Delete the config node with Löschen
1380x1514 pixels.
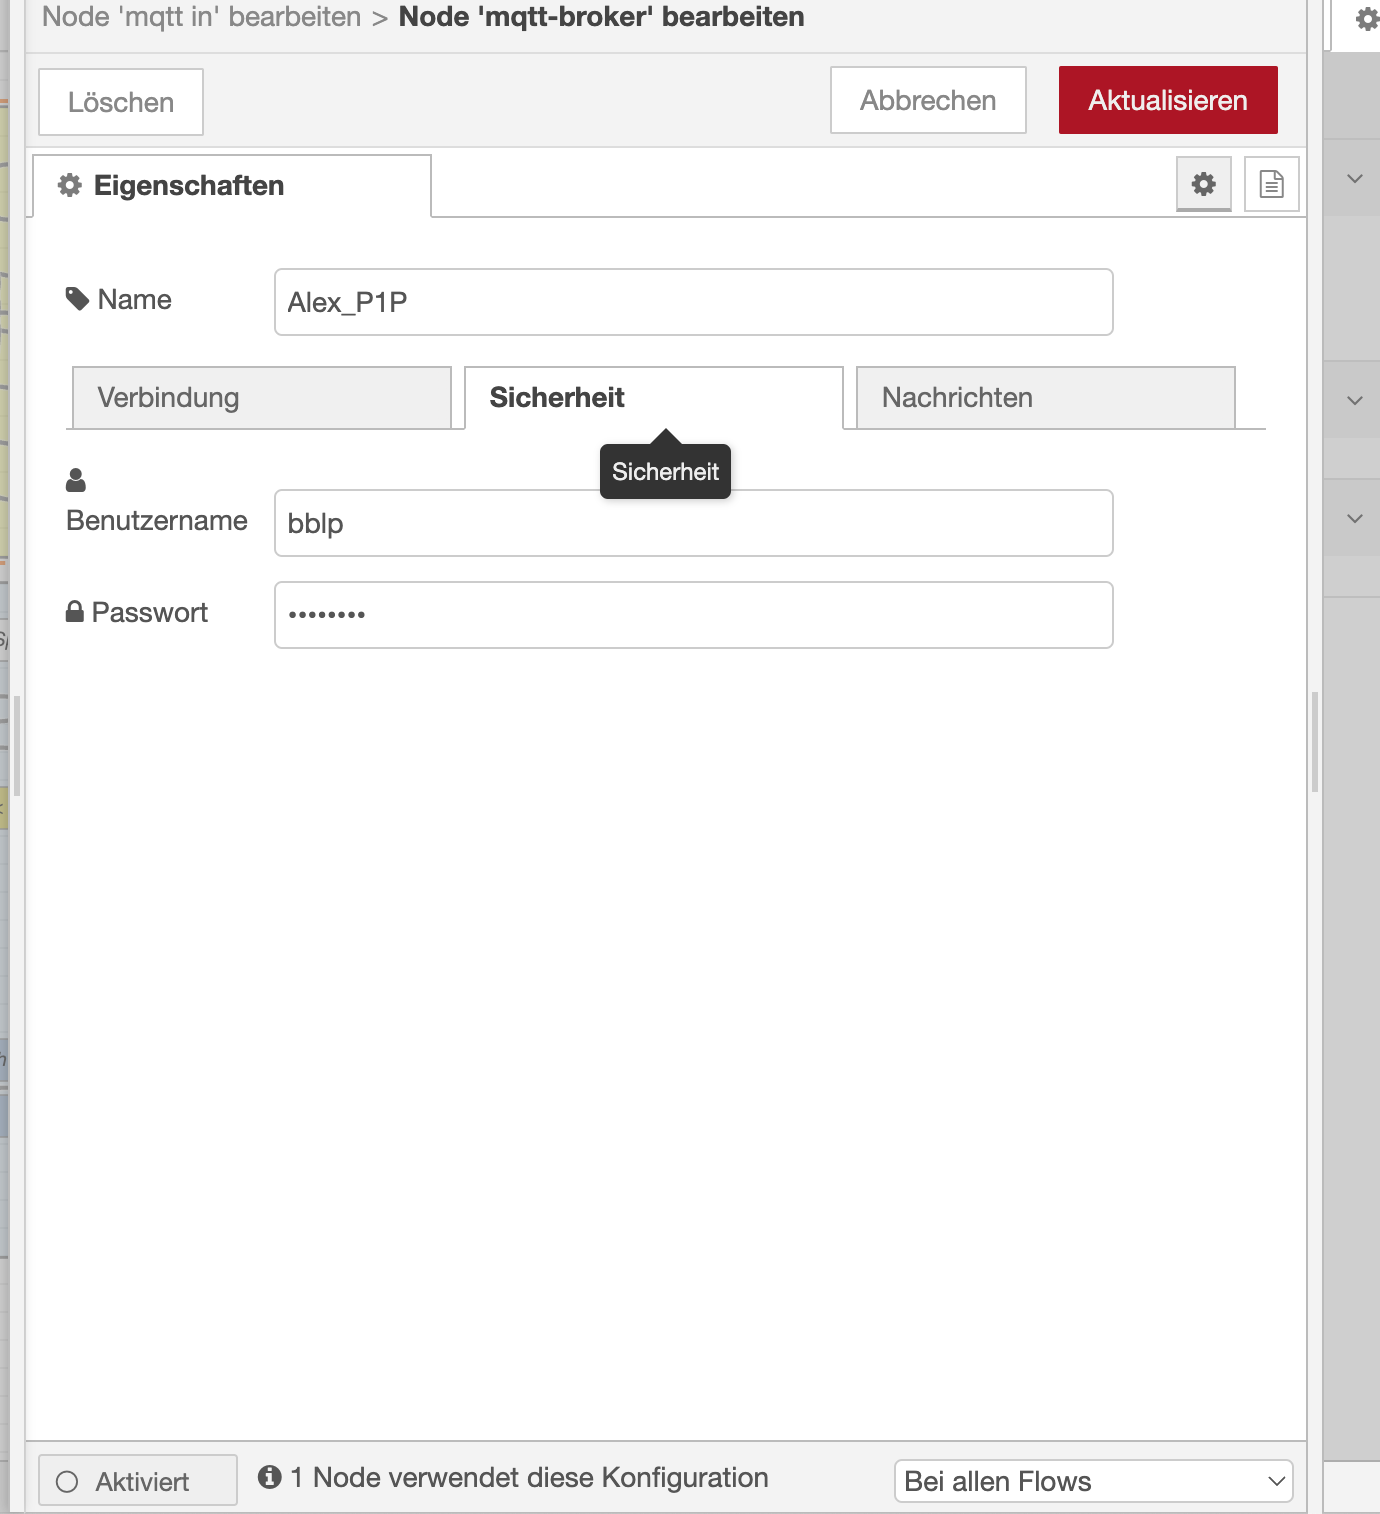121,102
